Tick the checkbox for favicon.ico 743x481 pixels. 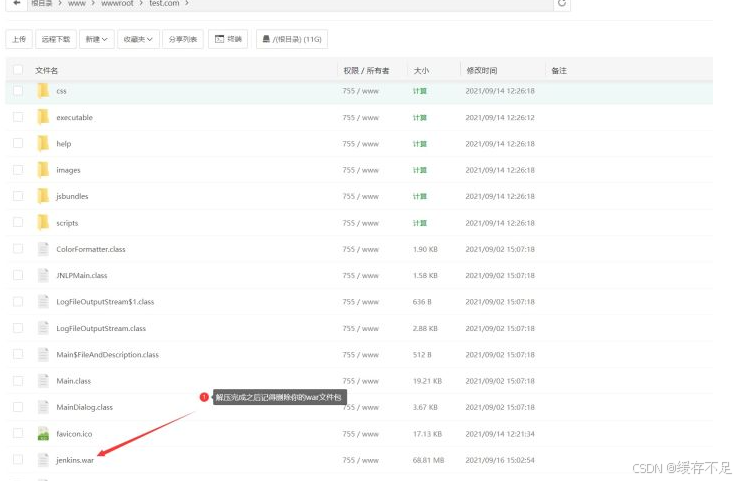click(18, 433)
